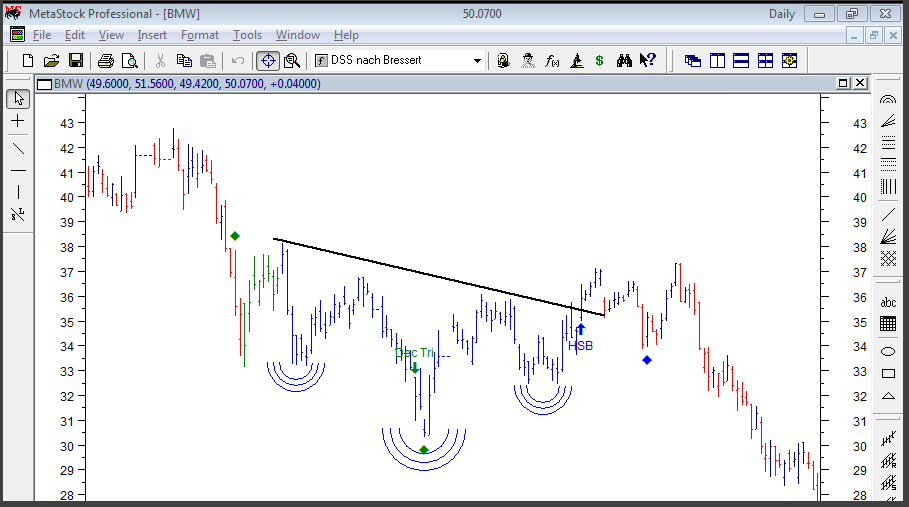Cut the selection with the scissors icon

(x=161, y=60)
